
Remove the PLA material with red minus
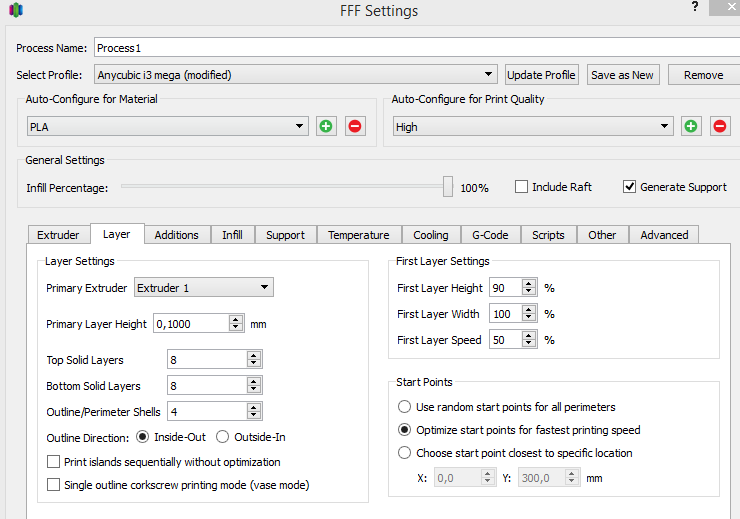click(x=355, y=126)
